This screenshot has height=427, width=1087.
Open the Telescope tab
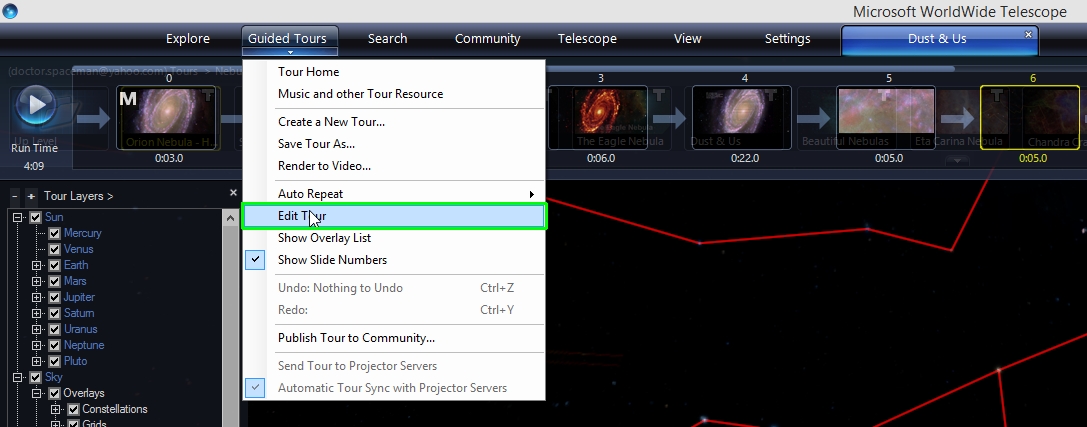(587, 39)
